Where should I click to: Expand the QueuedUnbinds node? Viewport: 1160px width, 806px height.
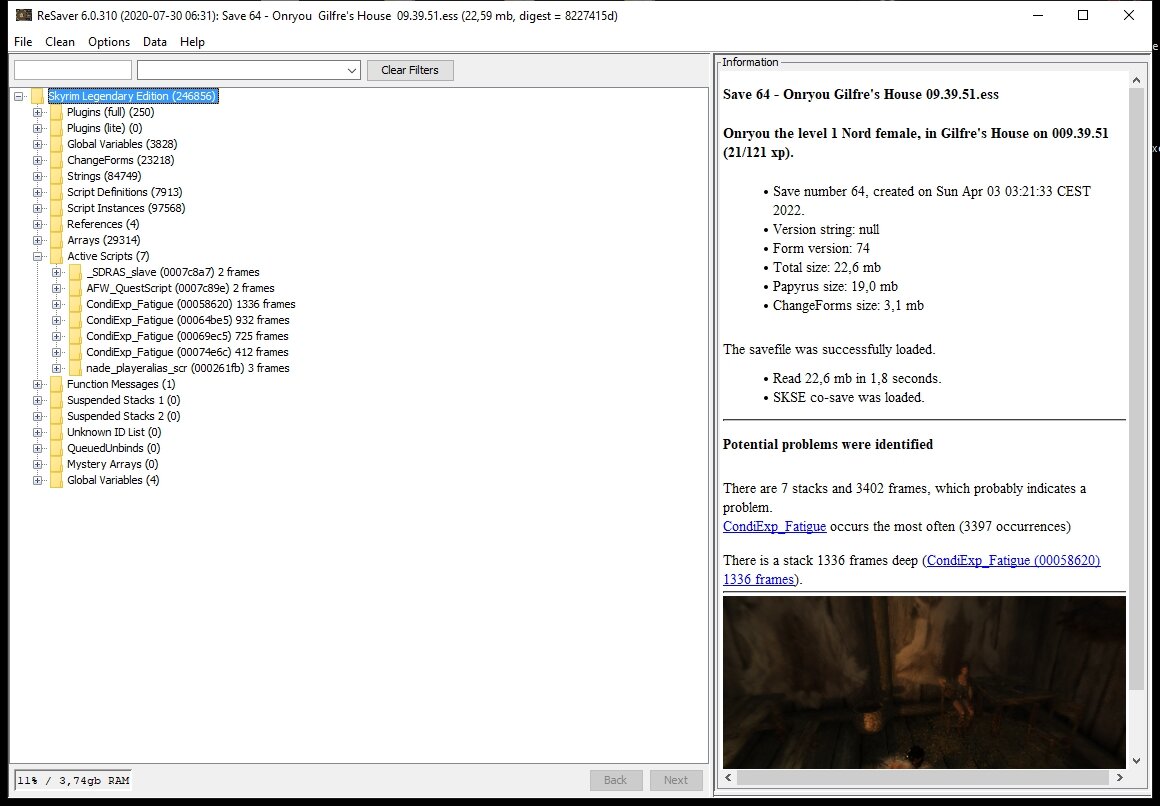coord(38,449)
